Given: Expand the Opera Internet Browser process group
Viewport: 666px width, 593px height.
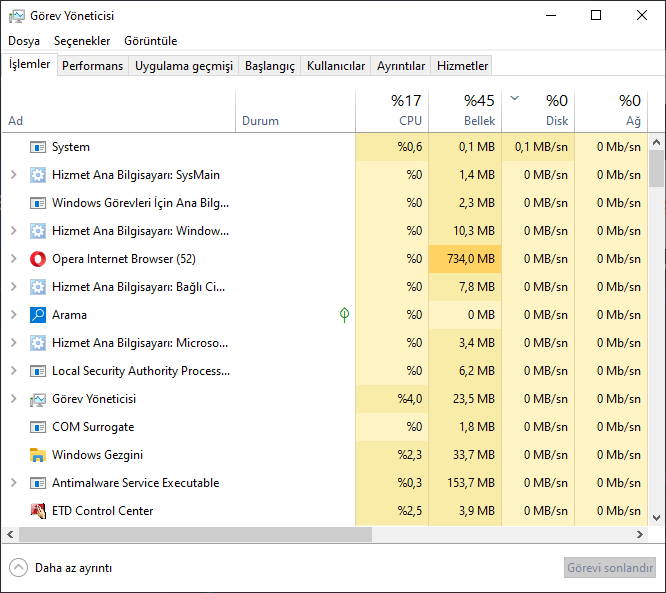Looking at the screenshot, I should tap(13, 259).
